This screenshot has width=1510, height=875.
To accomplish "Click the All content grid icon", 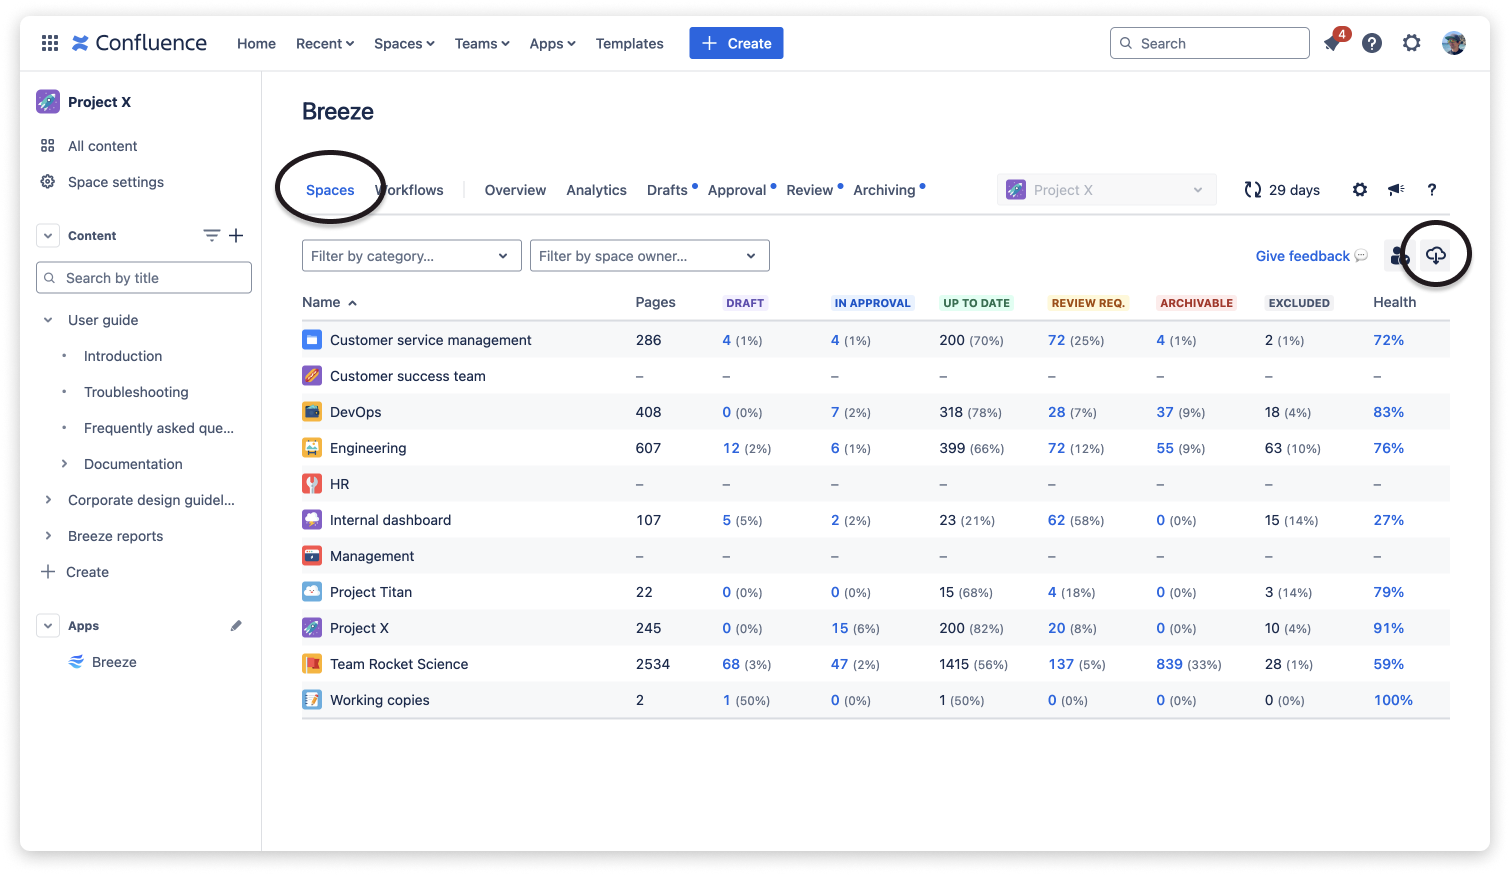I will (47, 146).
